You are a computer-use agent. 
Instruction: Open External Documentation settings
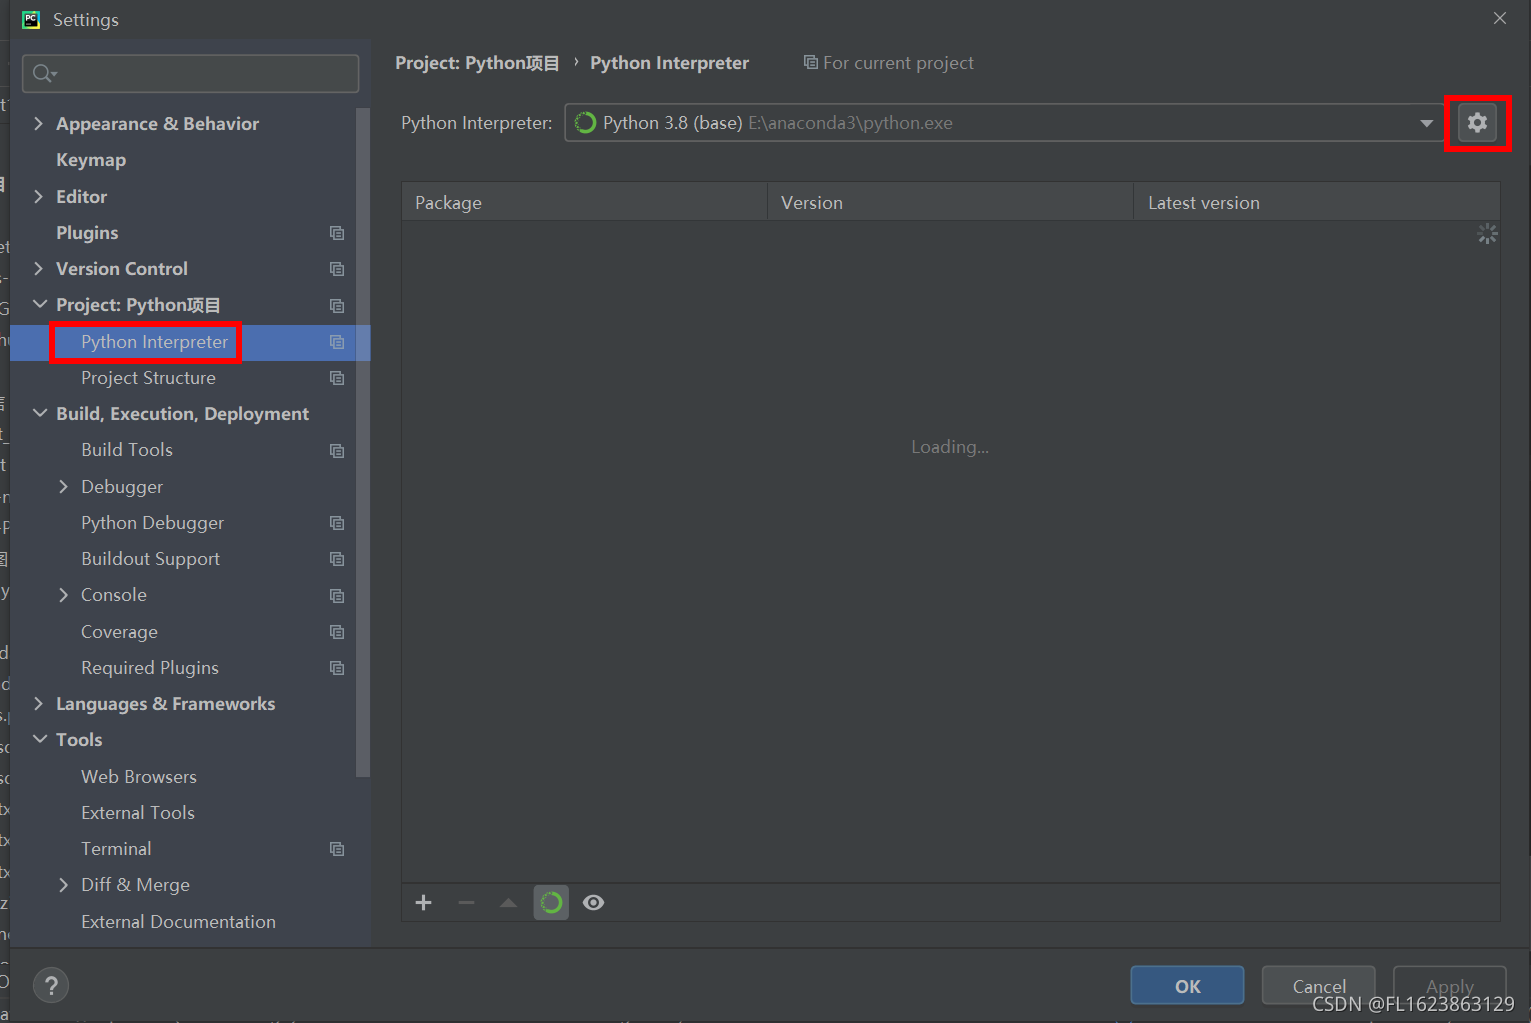pos(178,922)
